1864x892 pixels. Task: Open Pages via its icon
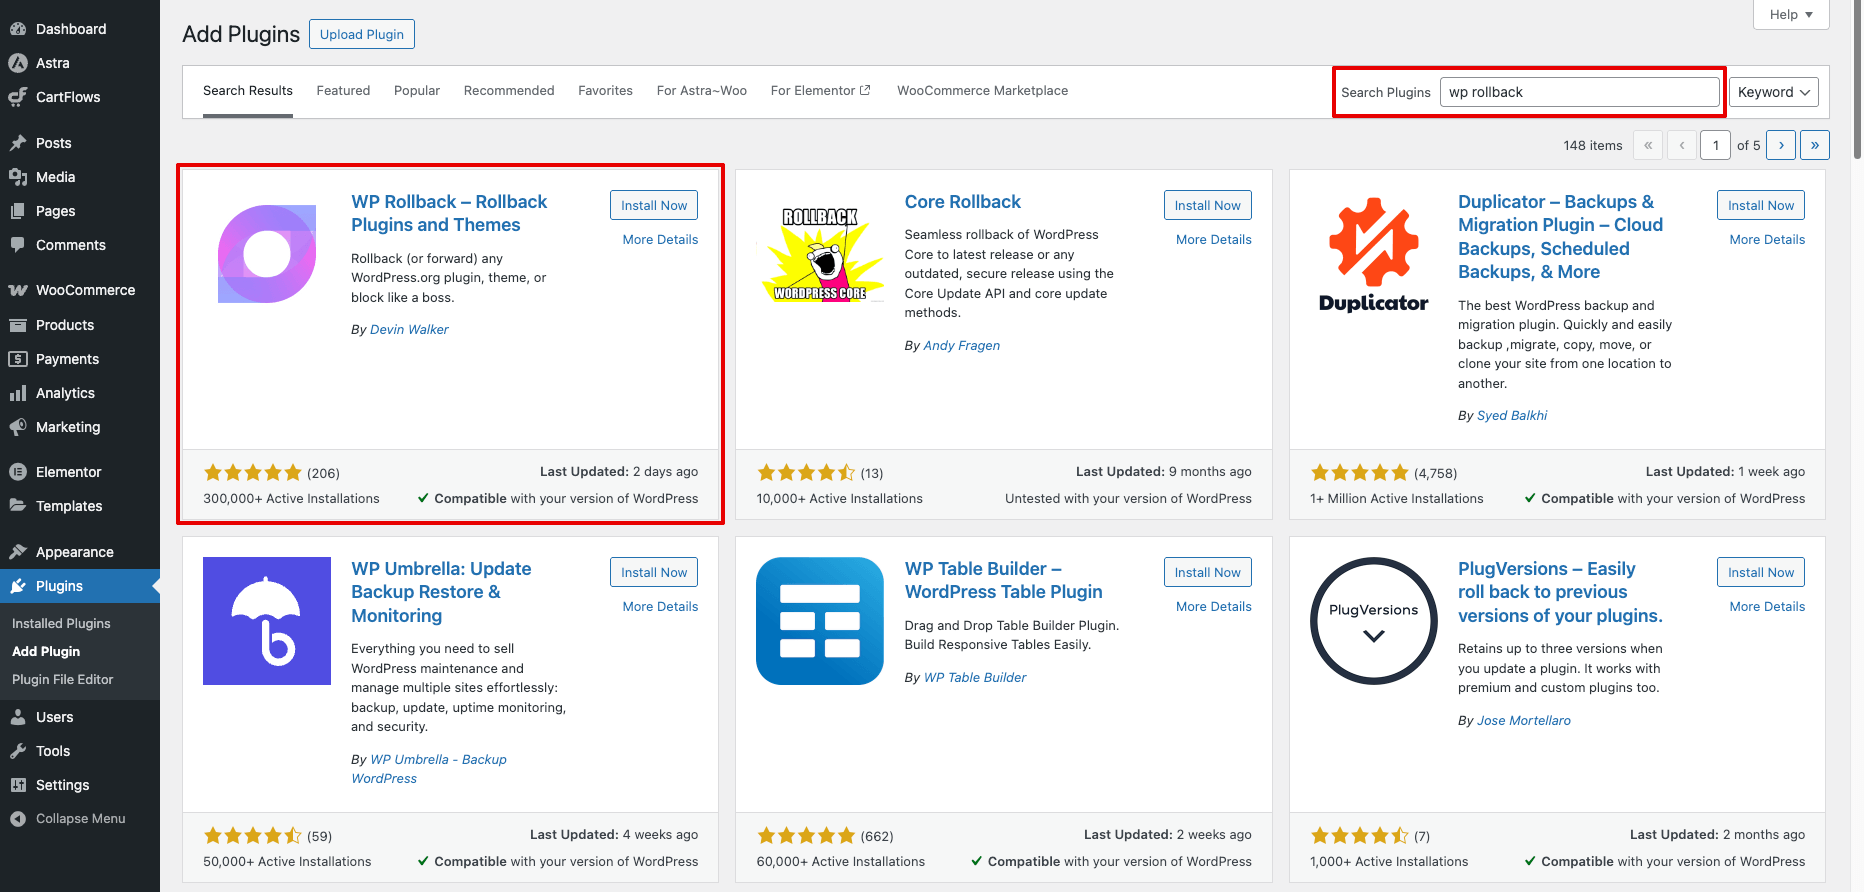tap(18, 211)
